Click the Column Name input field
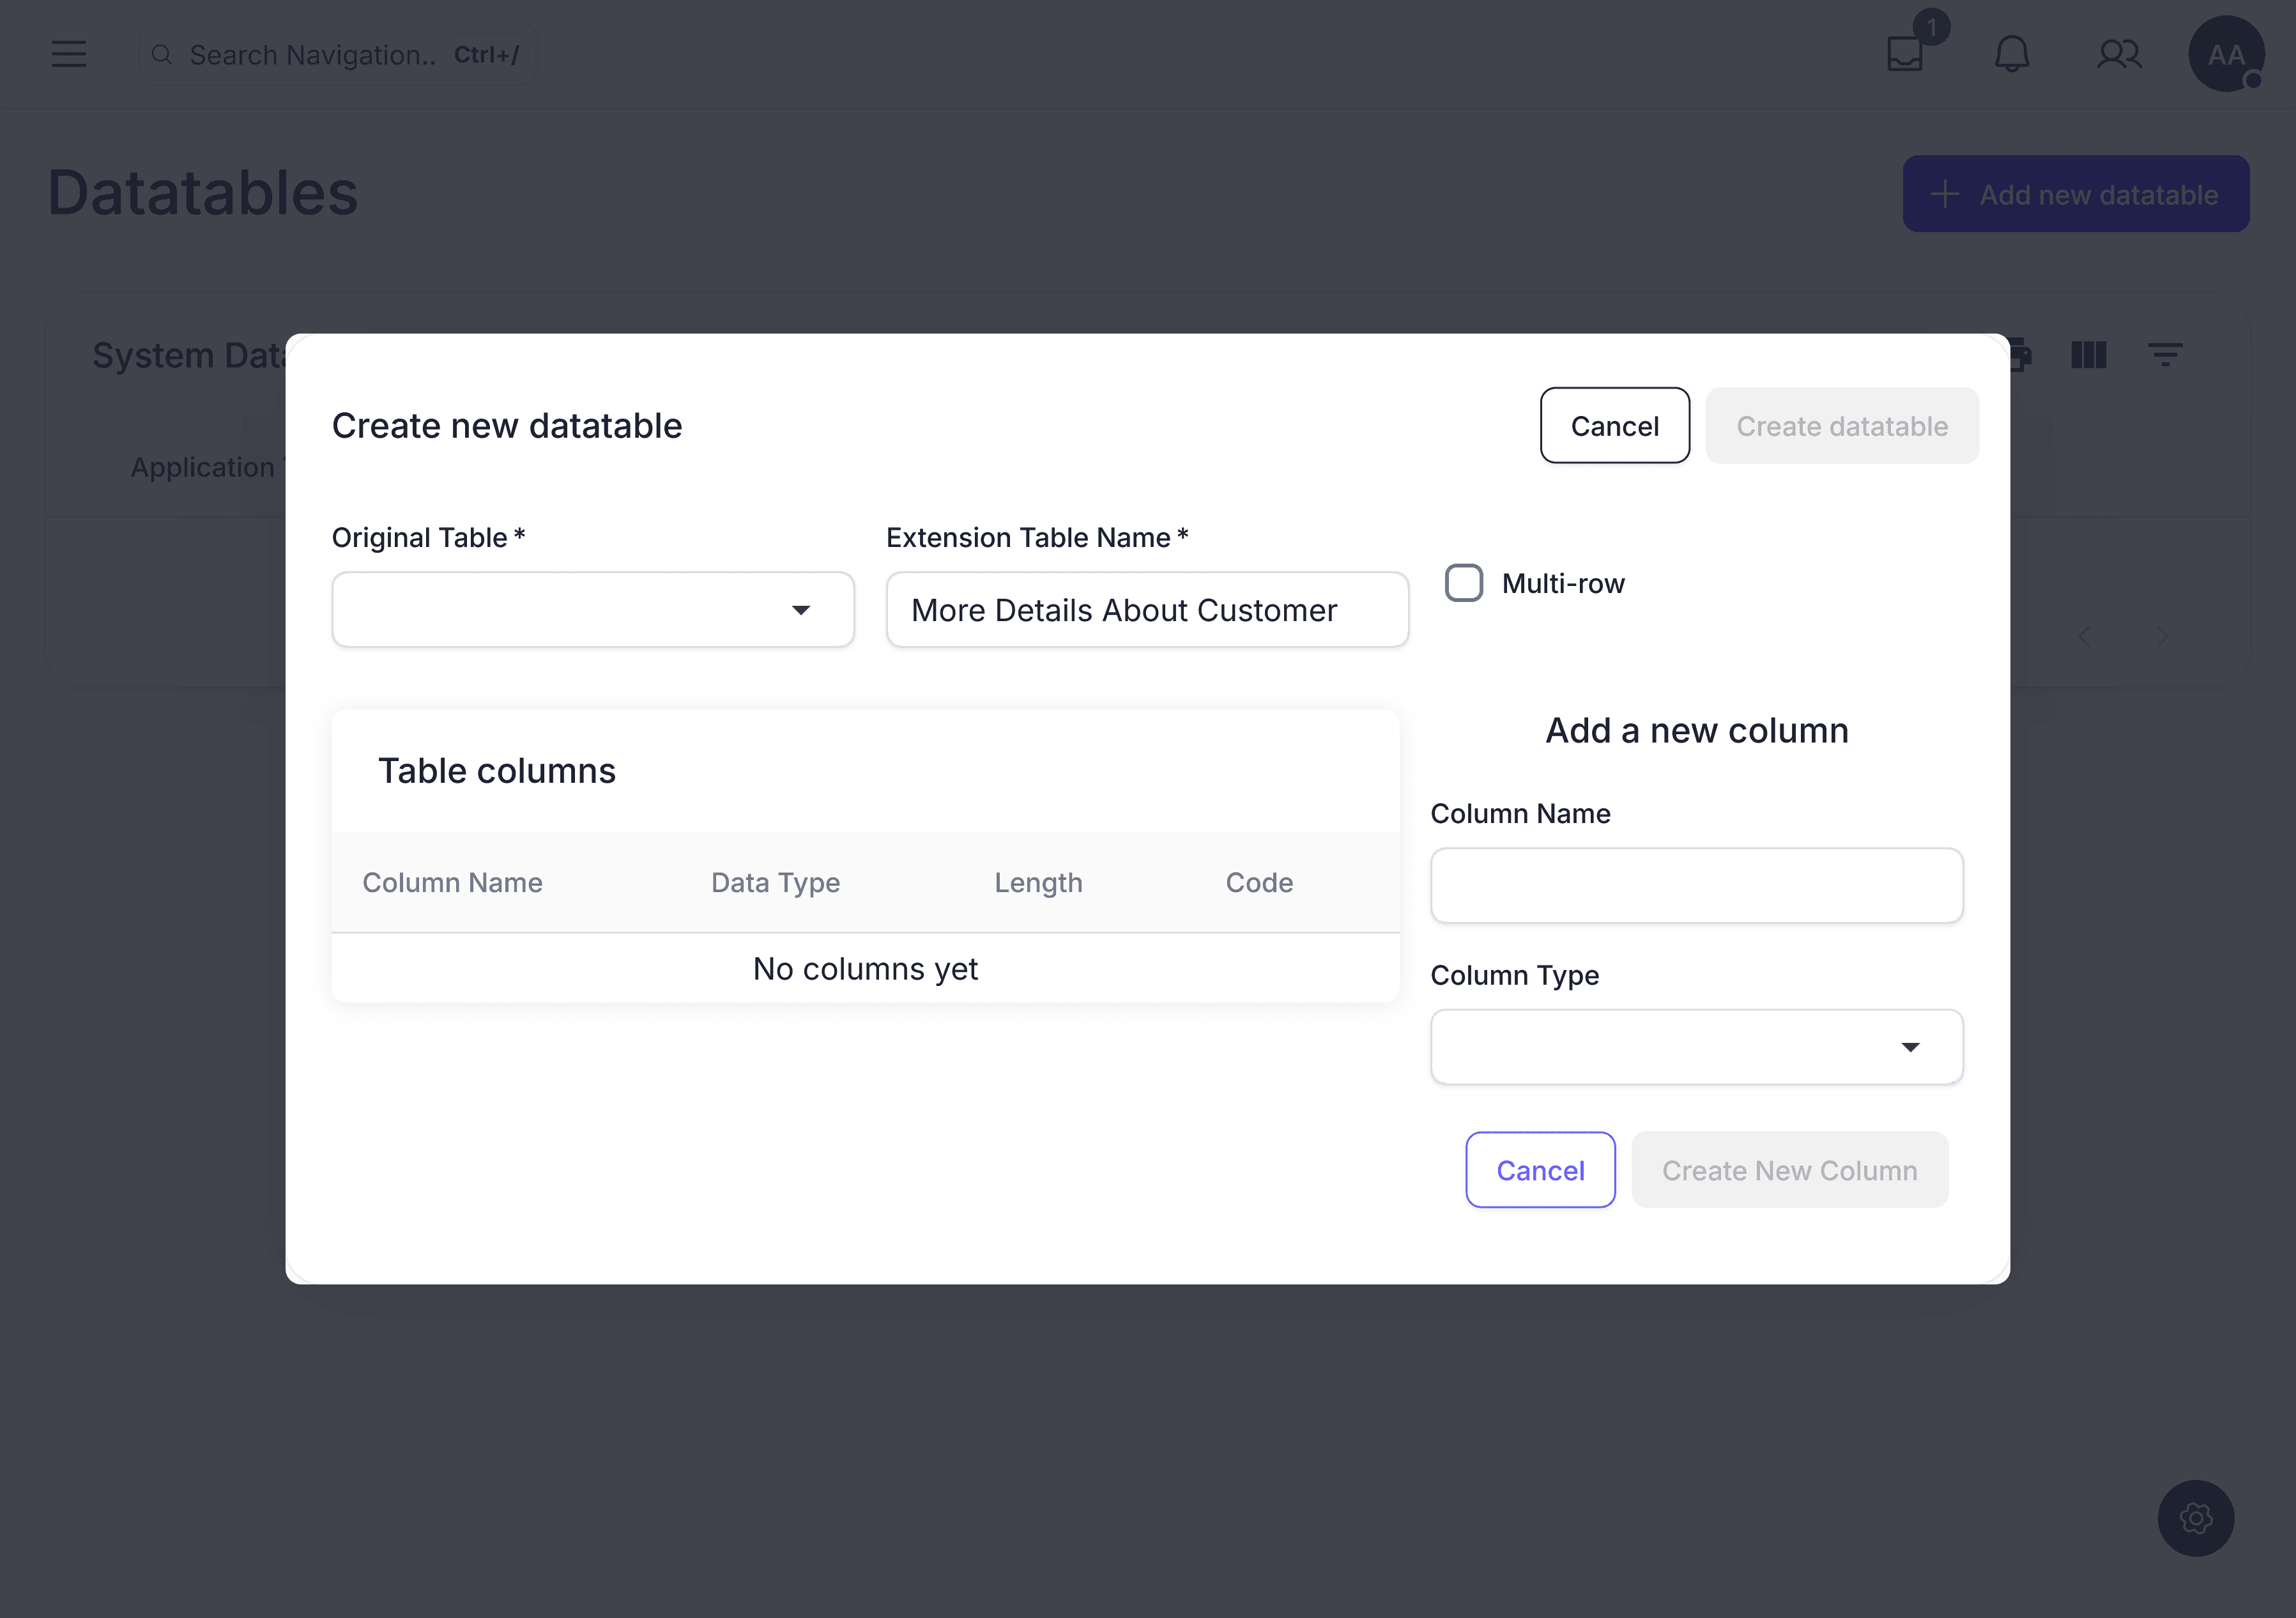Screen dimensions: 2296x1618 [1697, 886]
